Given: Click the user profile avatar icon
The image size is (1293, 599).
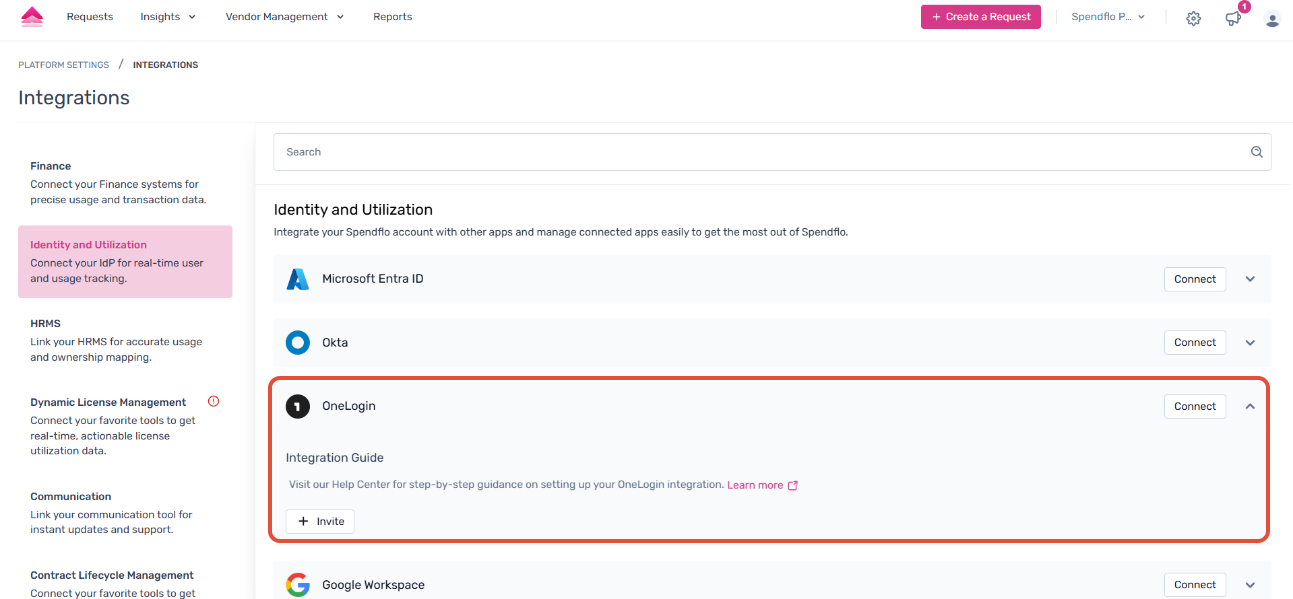Looking at the screenshot, I should point(1272,18).
